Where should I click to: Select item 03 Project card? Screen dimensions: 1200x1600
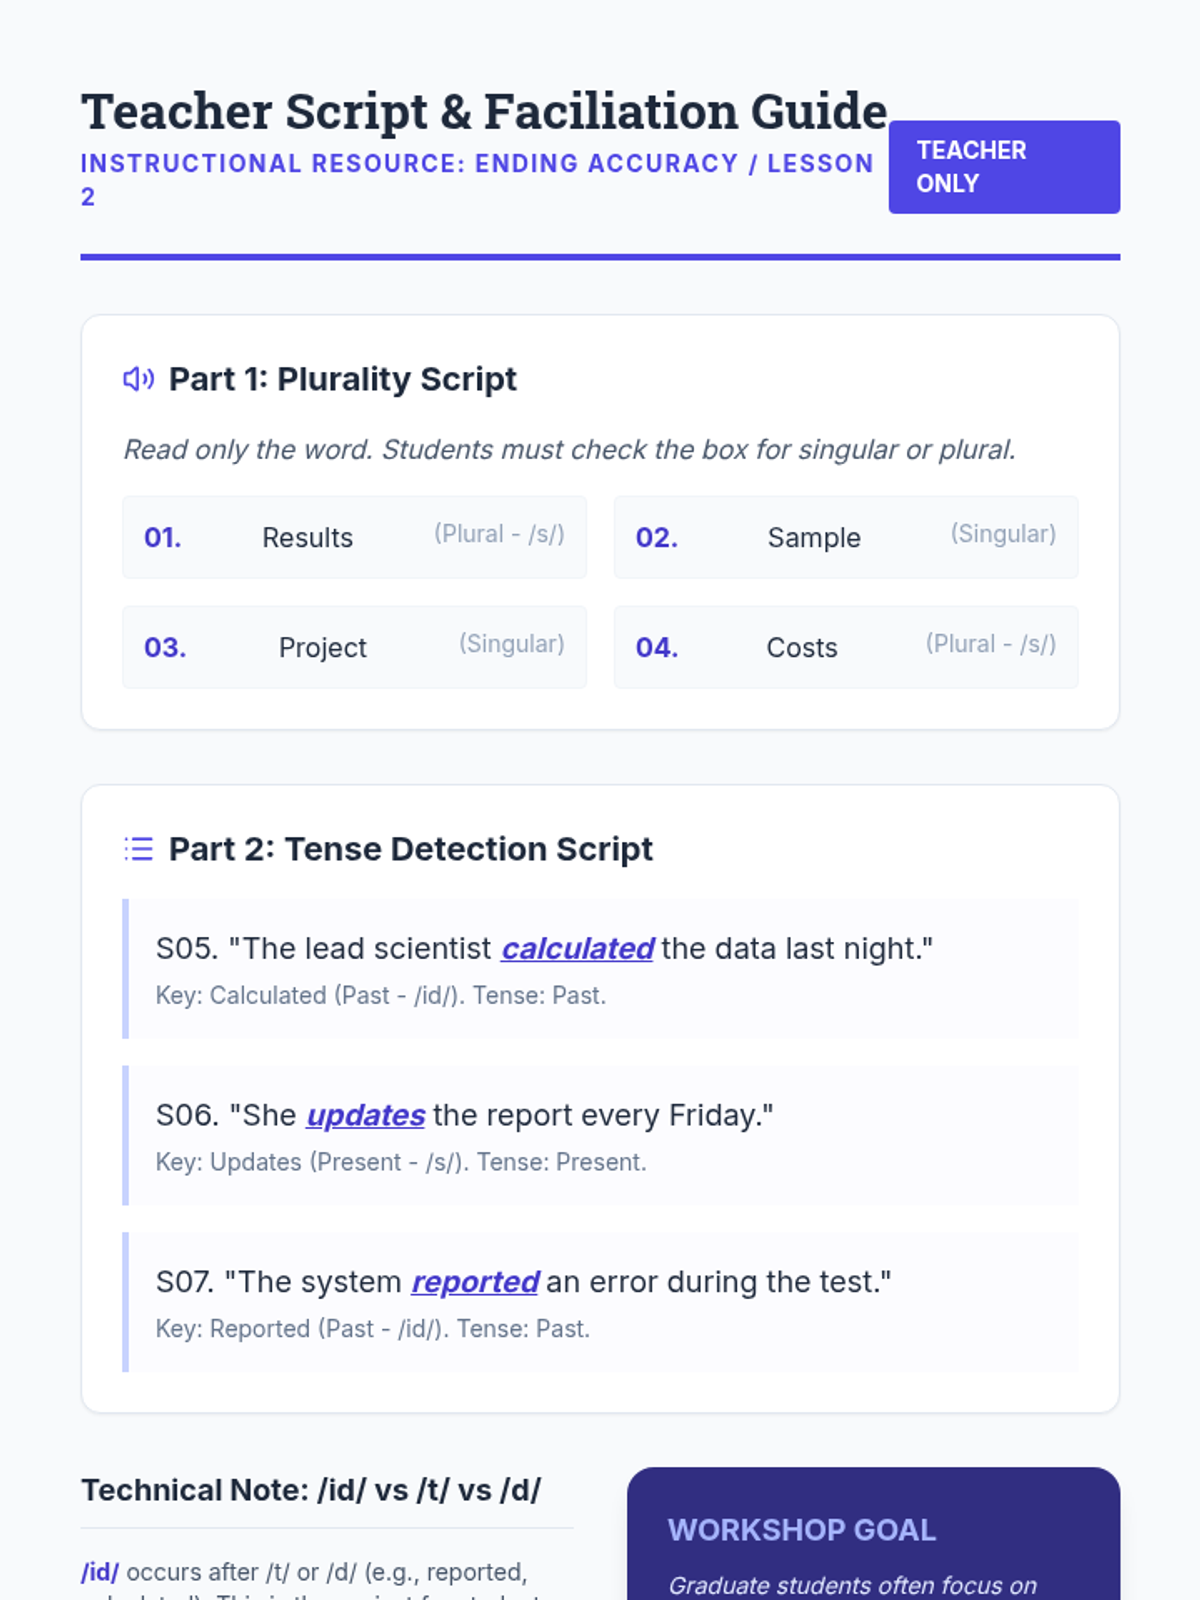tap(354, 647)
